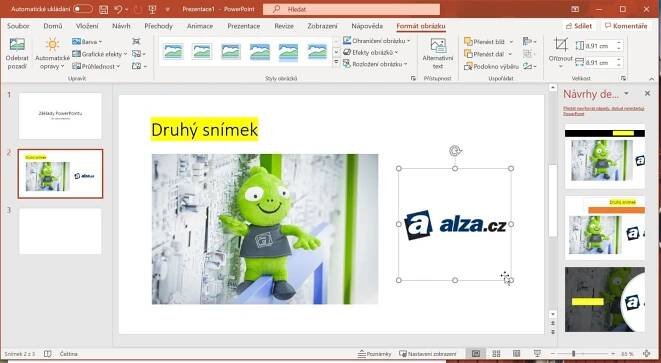Click the Save disk icon
Viewport: 661px width, 363px height.
point(103,9)
